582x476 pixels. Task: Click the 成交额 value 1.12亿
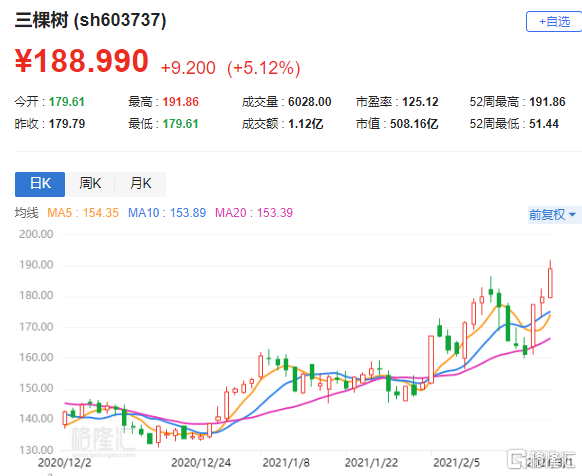pos(305,124)
